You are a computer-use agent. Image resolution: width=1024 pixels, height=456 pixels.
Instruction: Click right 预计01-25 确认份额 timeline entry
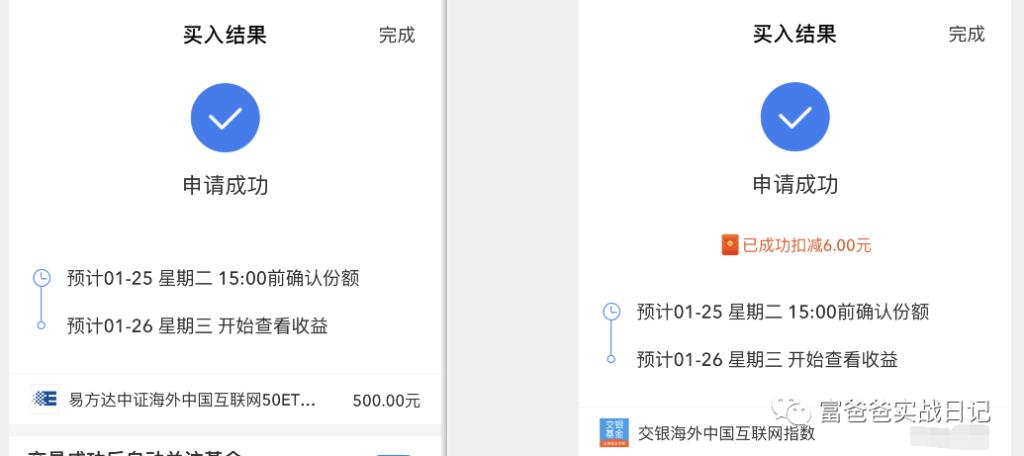coord(782,313)
